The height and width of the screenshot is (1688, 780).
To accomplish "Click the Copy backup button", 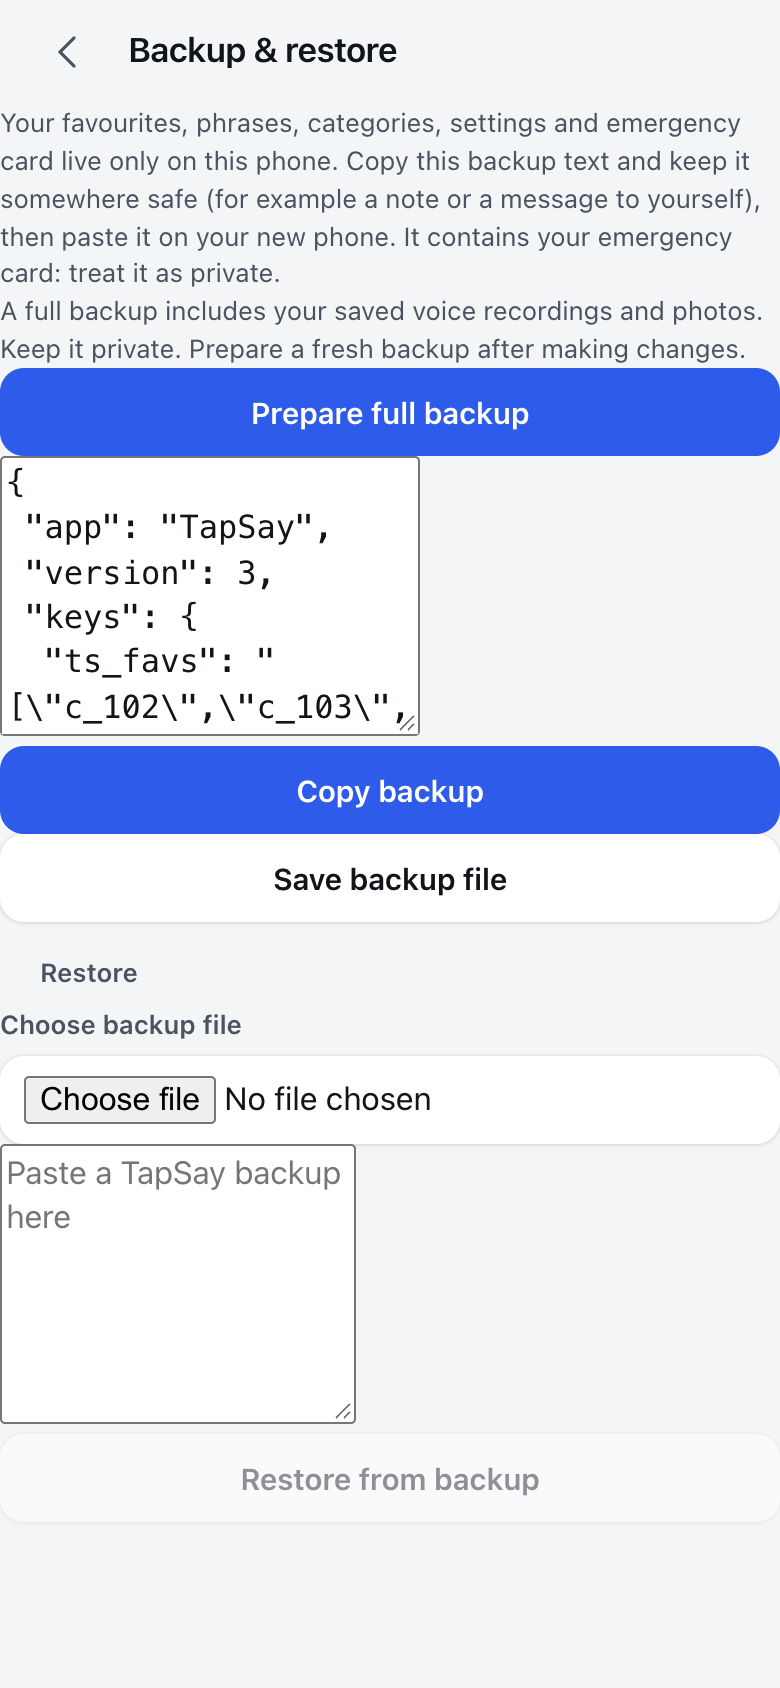I will (x=390, y=791).
